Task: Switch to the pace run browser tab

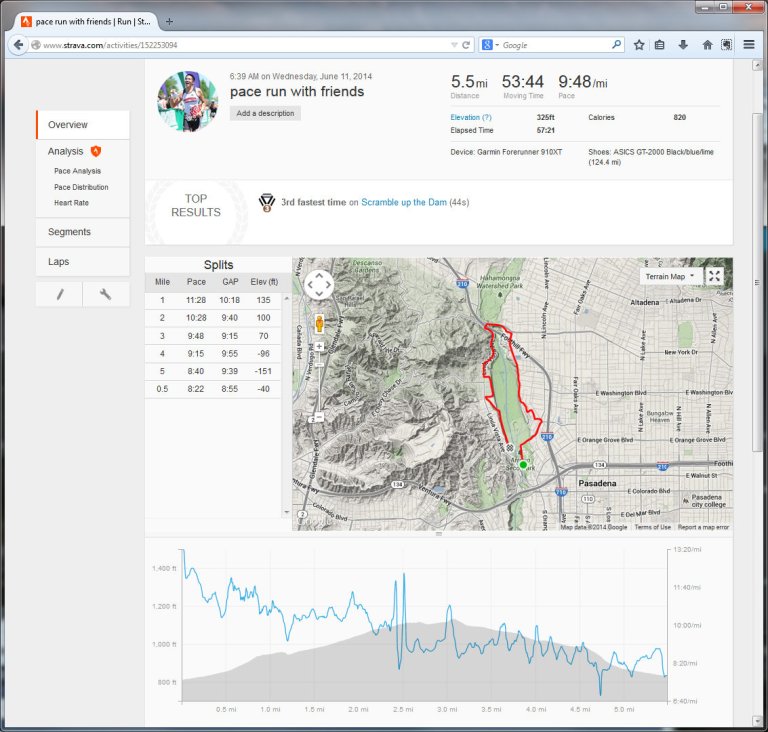Action: (x=86, y=22)
